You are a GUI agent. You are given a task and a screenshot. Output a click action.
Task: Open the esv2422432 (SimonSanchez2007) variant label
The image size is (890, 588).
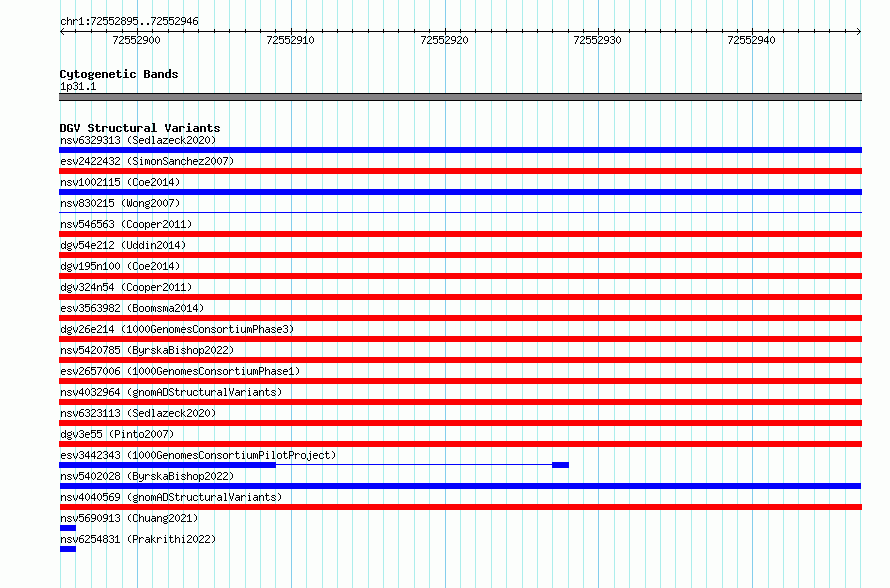tap(147, 161)
